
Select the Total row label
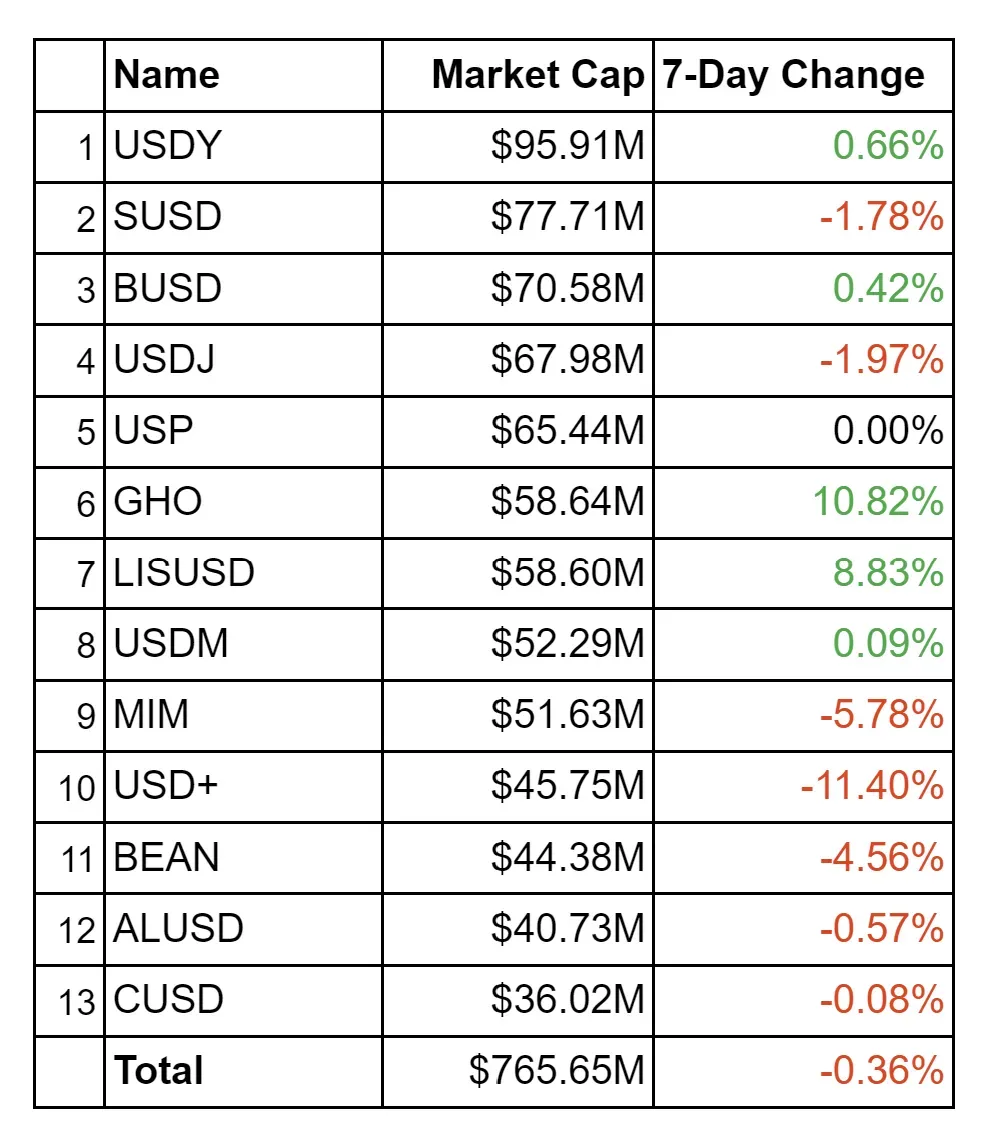point(159,1071)
